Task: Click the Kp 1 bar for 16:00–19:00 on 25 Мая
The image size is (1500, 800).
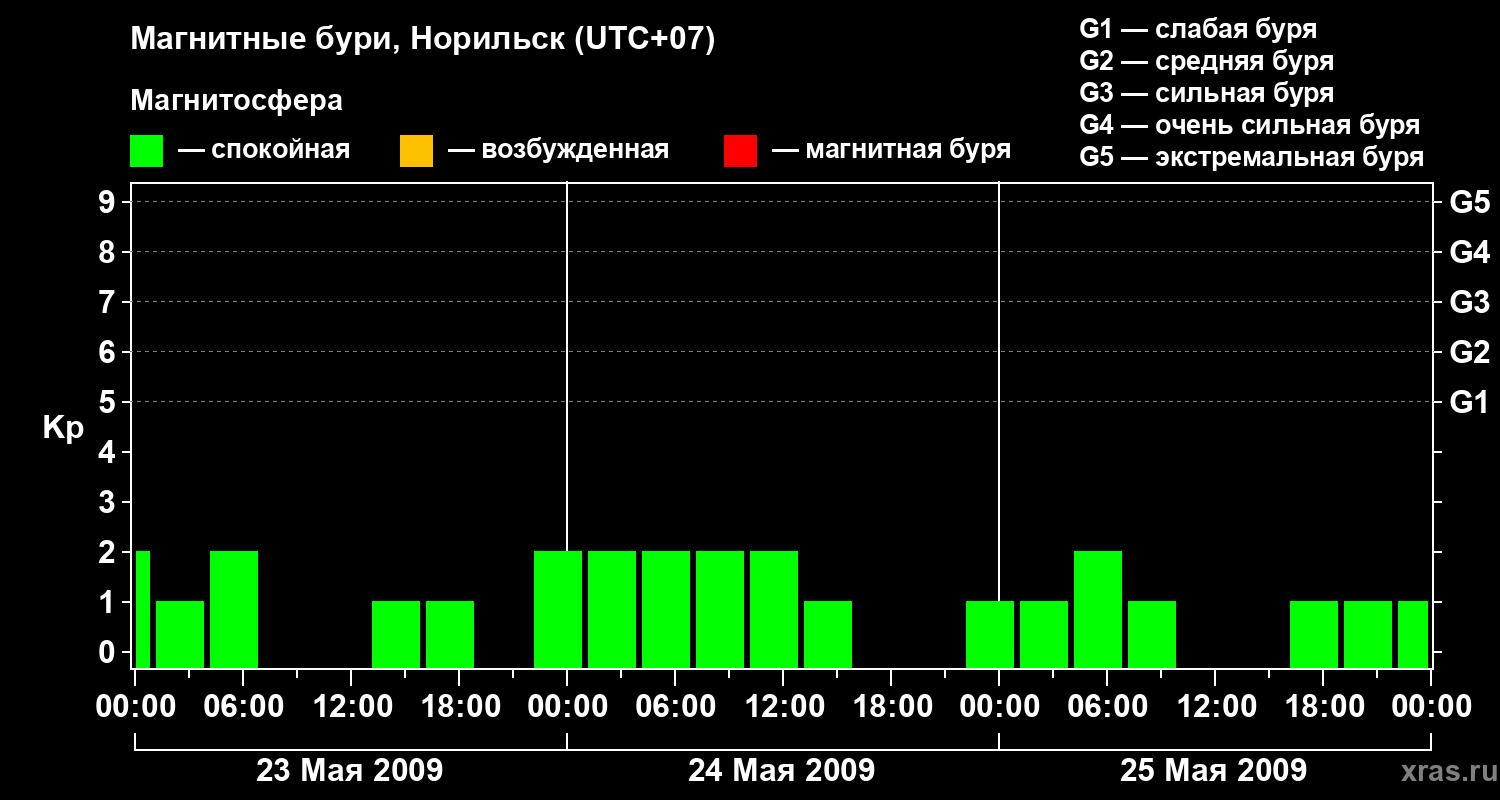Action: coord(1314,634)
